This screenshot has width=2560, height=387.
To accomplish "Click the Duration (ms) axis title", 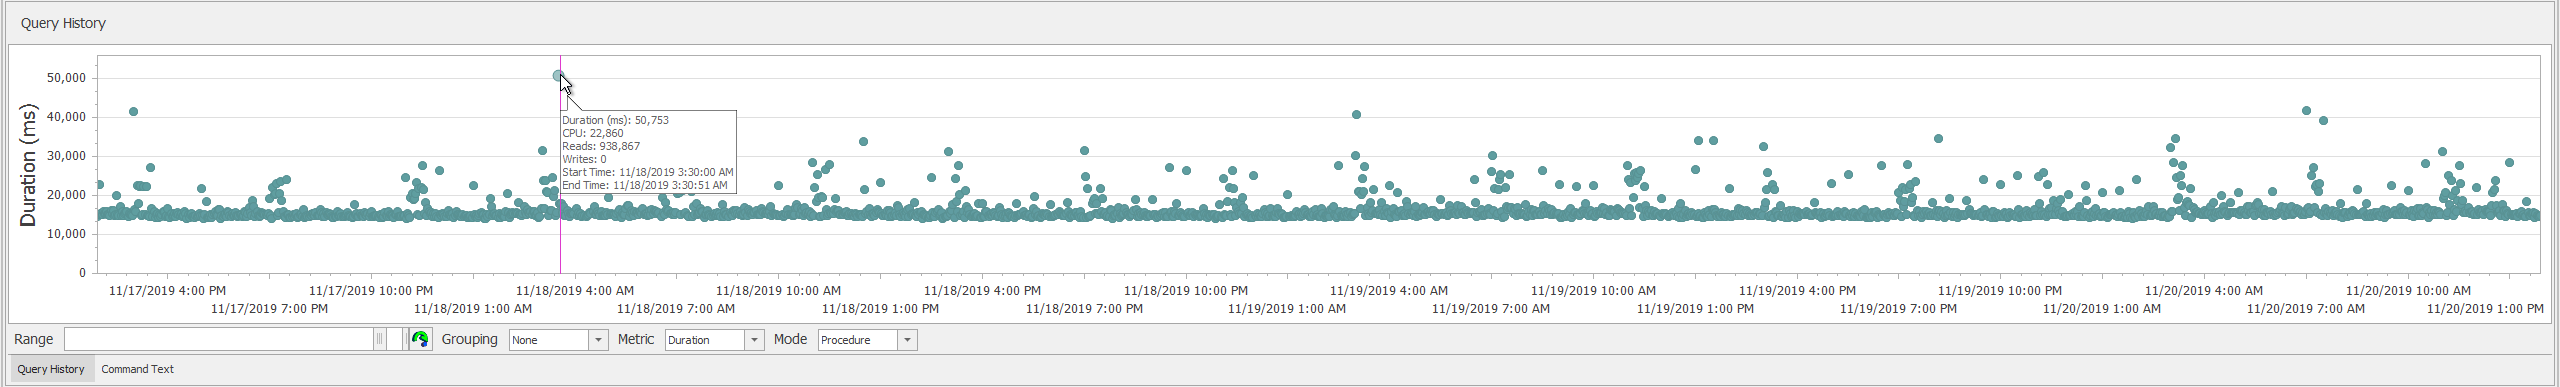I will click(28, 165).
